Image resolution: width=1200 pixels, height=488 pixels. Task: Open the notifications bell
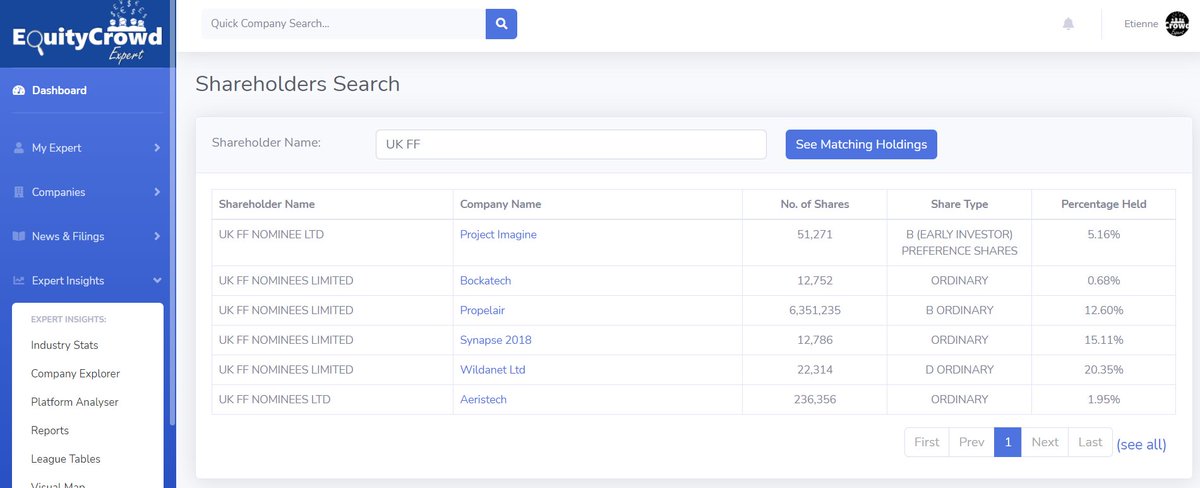pos(1068,24)
